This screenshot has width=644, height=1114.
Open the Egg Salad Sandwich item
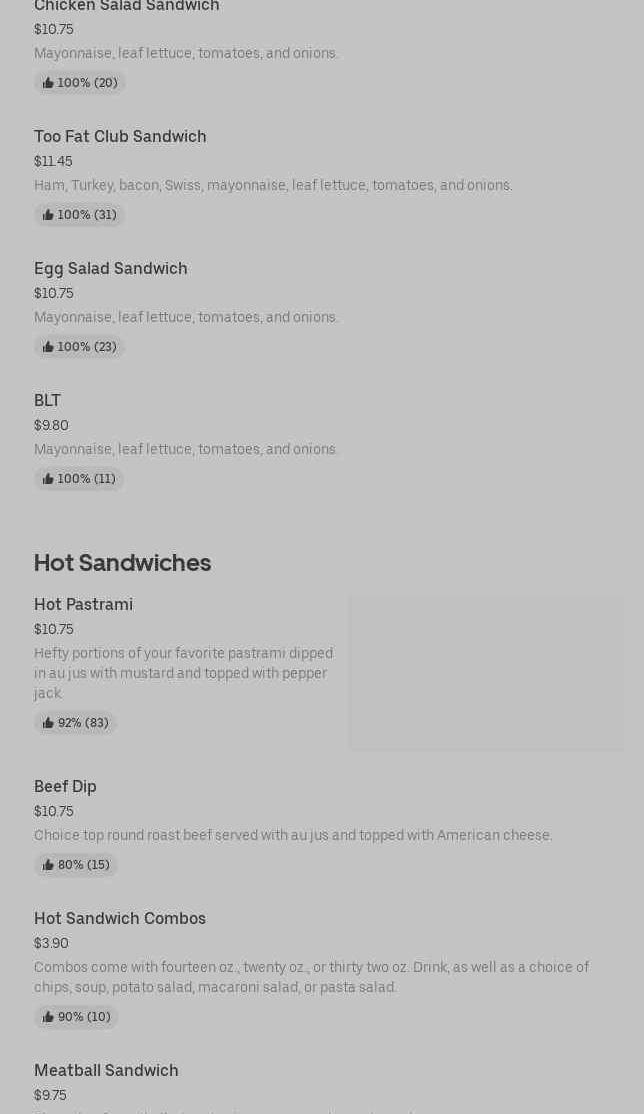pos(111,269)
